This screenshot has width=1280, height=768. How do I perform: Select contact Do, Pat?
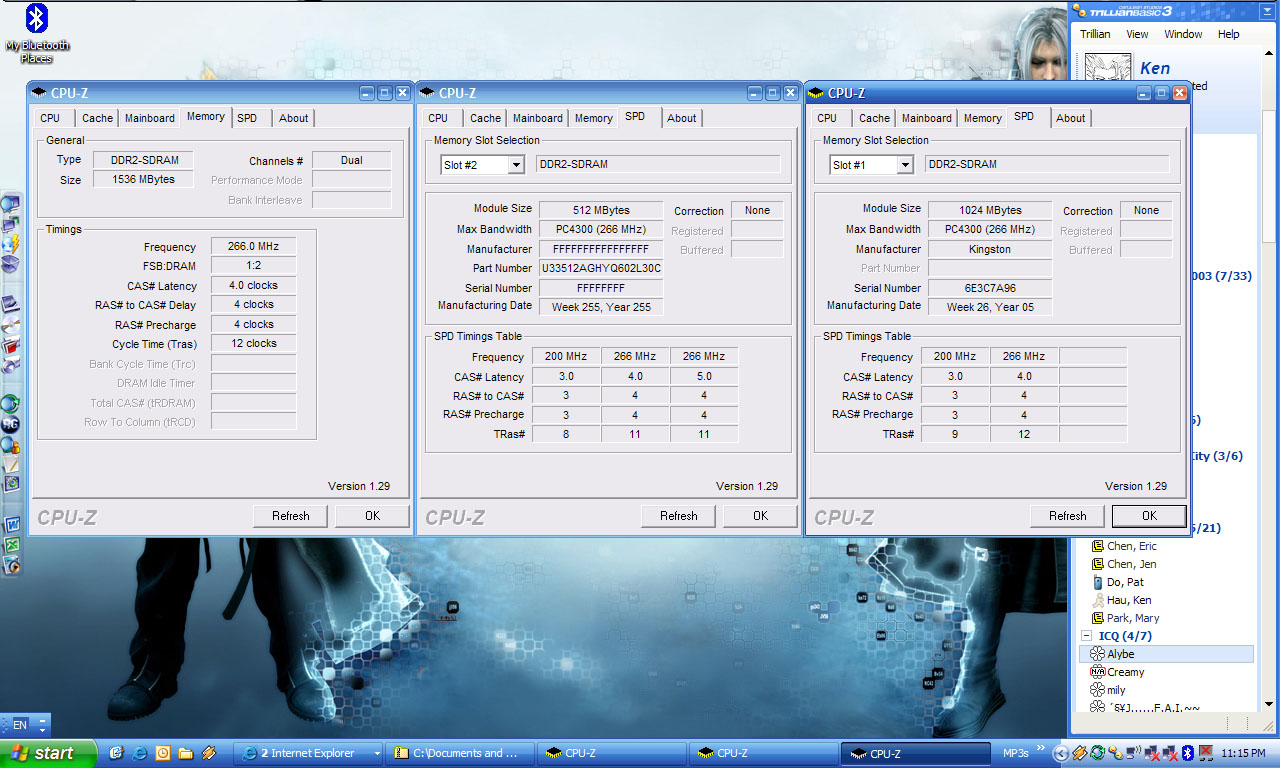pos(1125,582)
